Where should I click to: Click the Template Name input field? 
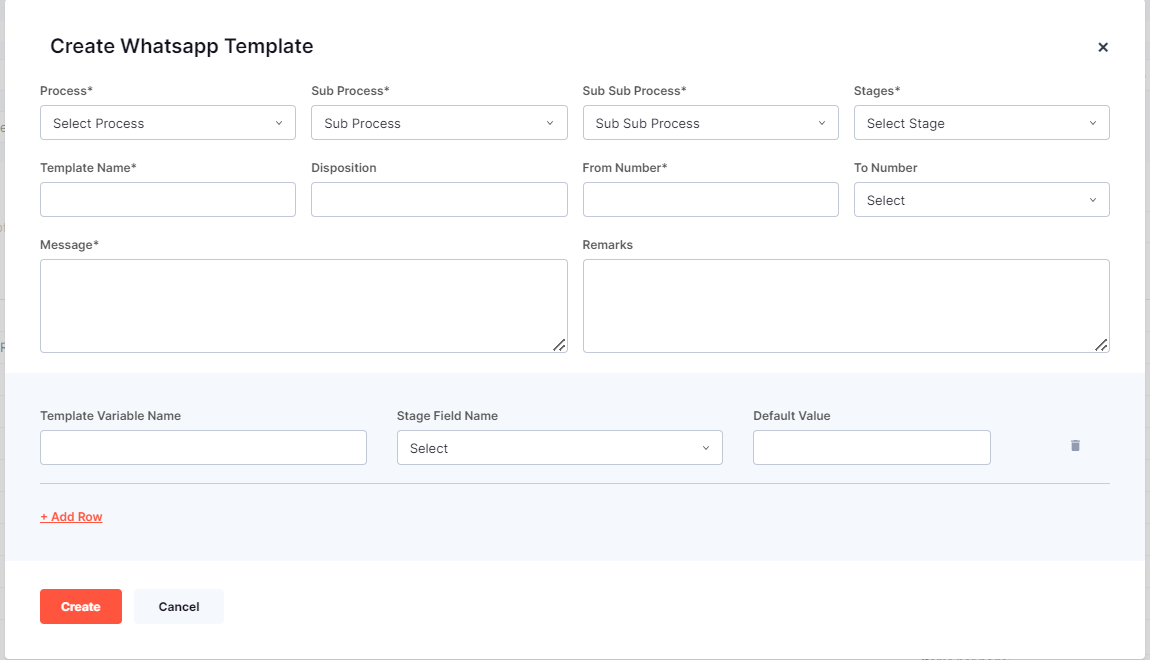pos(167,199)
